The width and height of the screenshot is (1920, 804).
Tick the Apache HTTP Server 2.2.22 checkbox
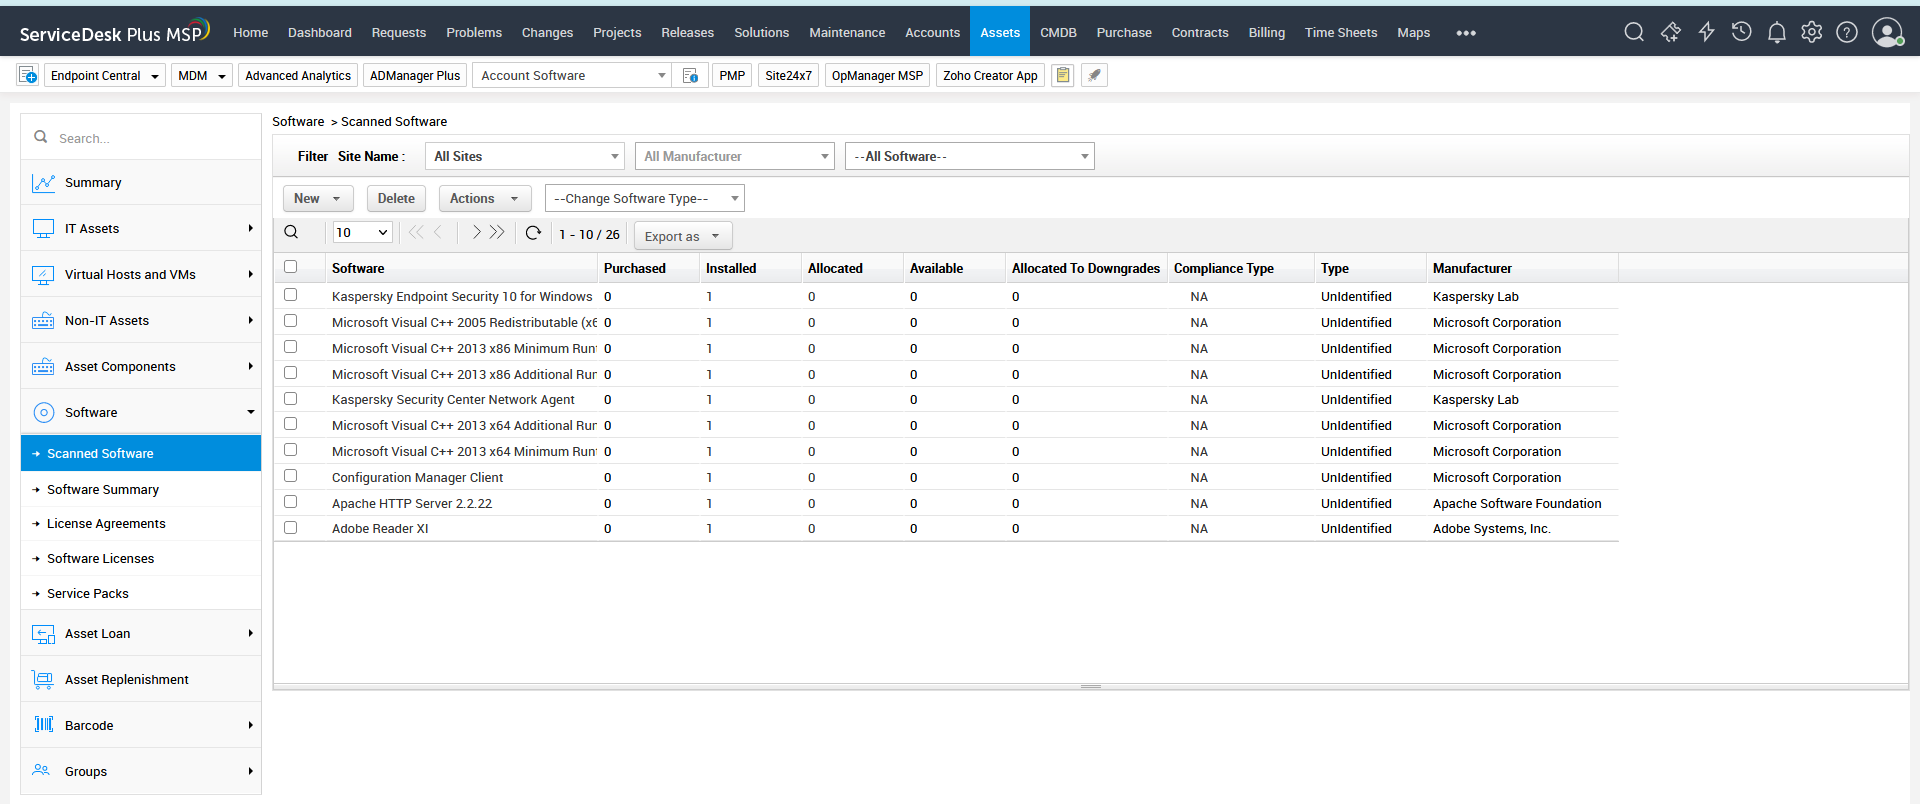click(291, 502)
